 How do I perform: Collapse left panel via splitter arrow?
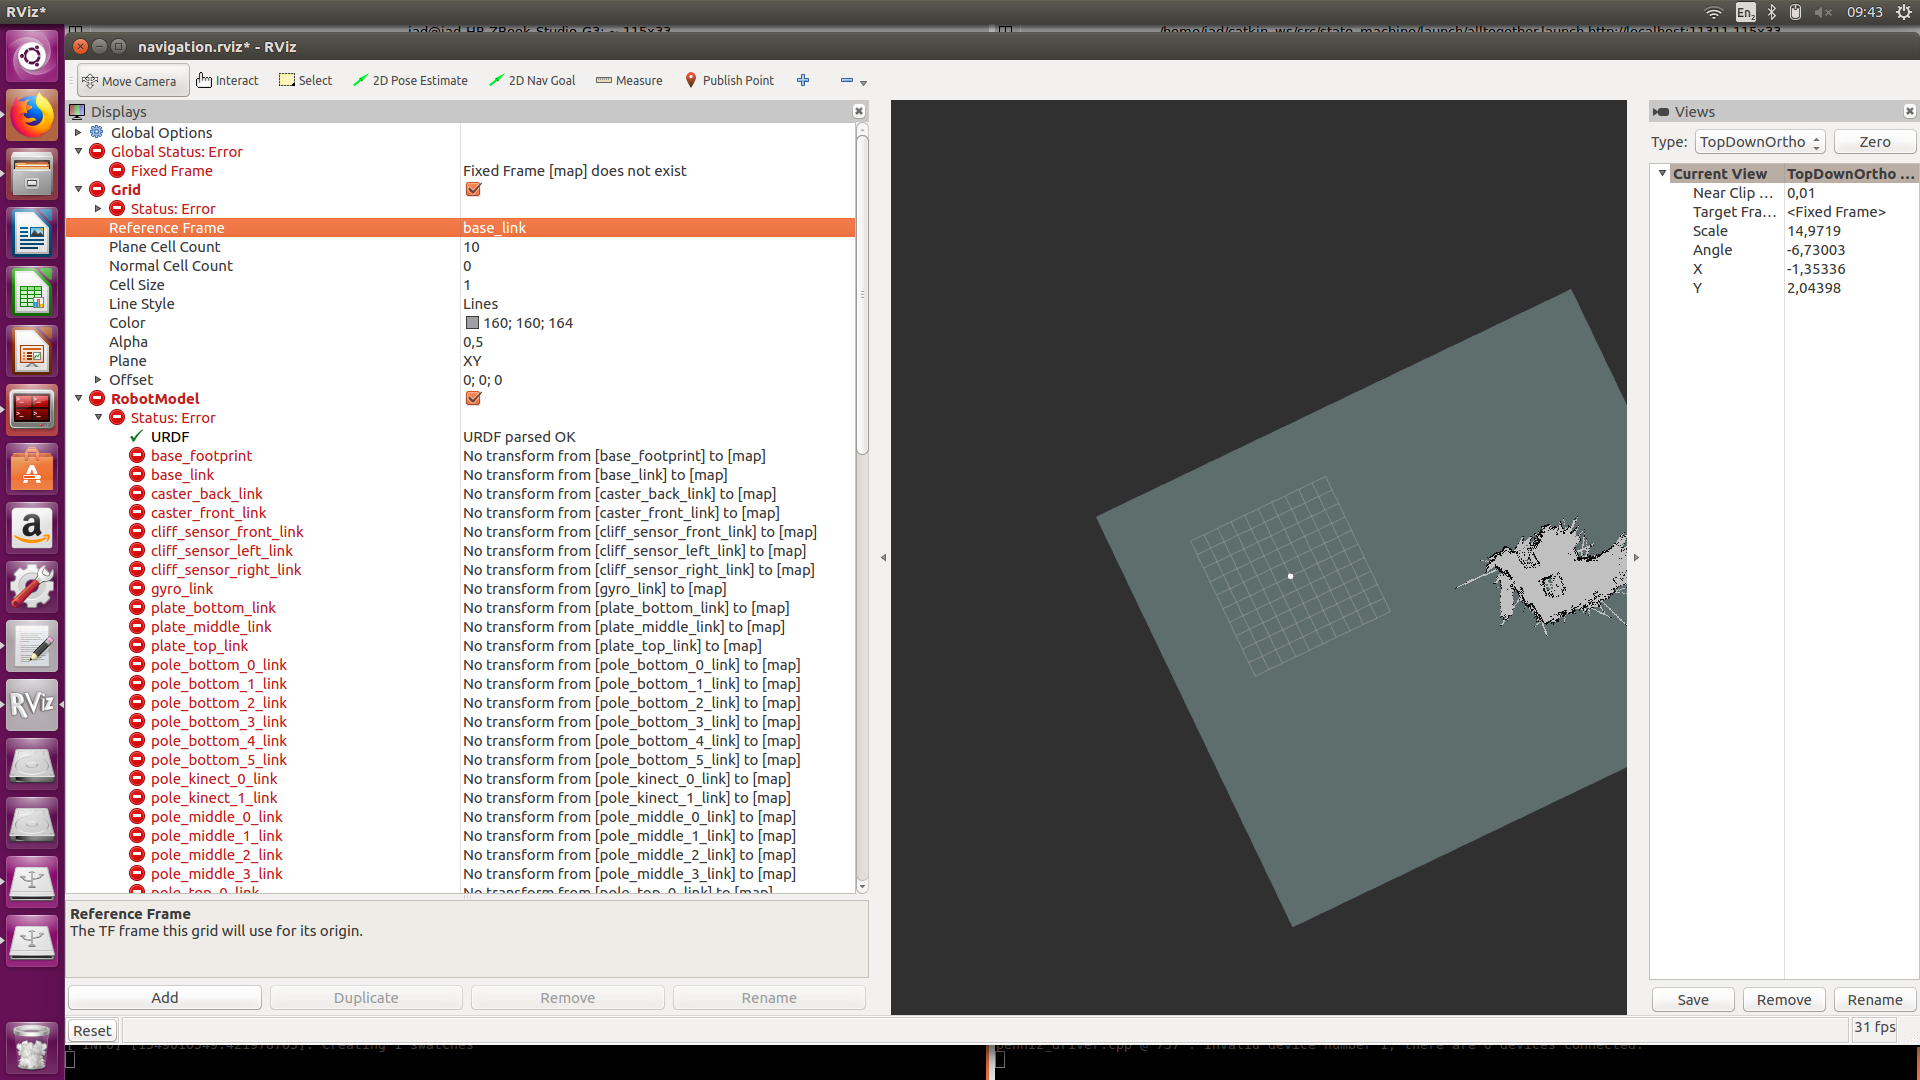pyautogui.click(x=883, y=558)
